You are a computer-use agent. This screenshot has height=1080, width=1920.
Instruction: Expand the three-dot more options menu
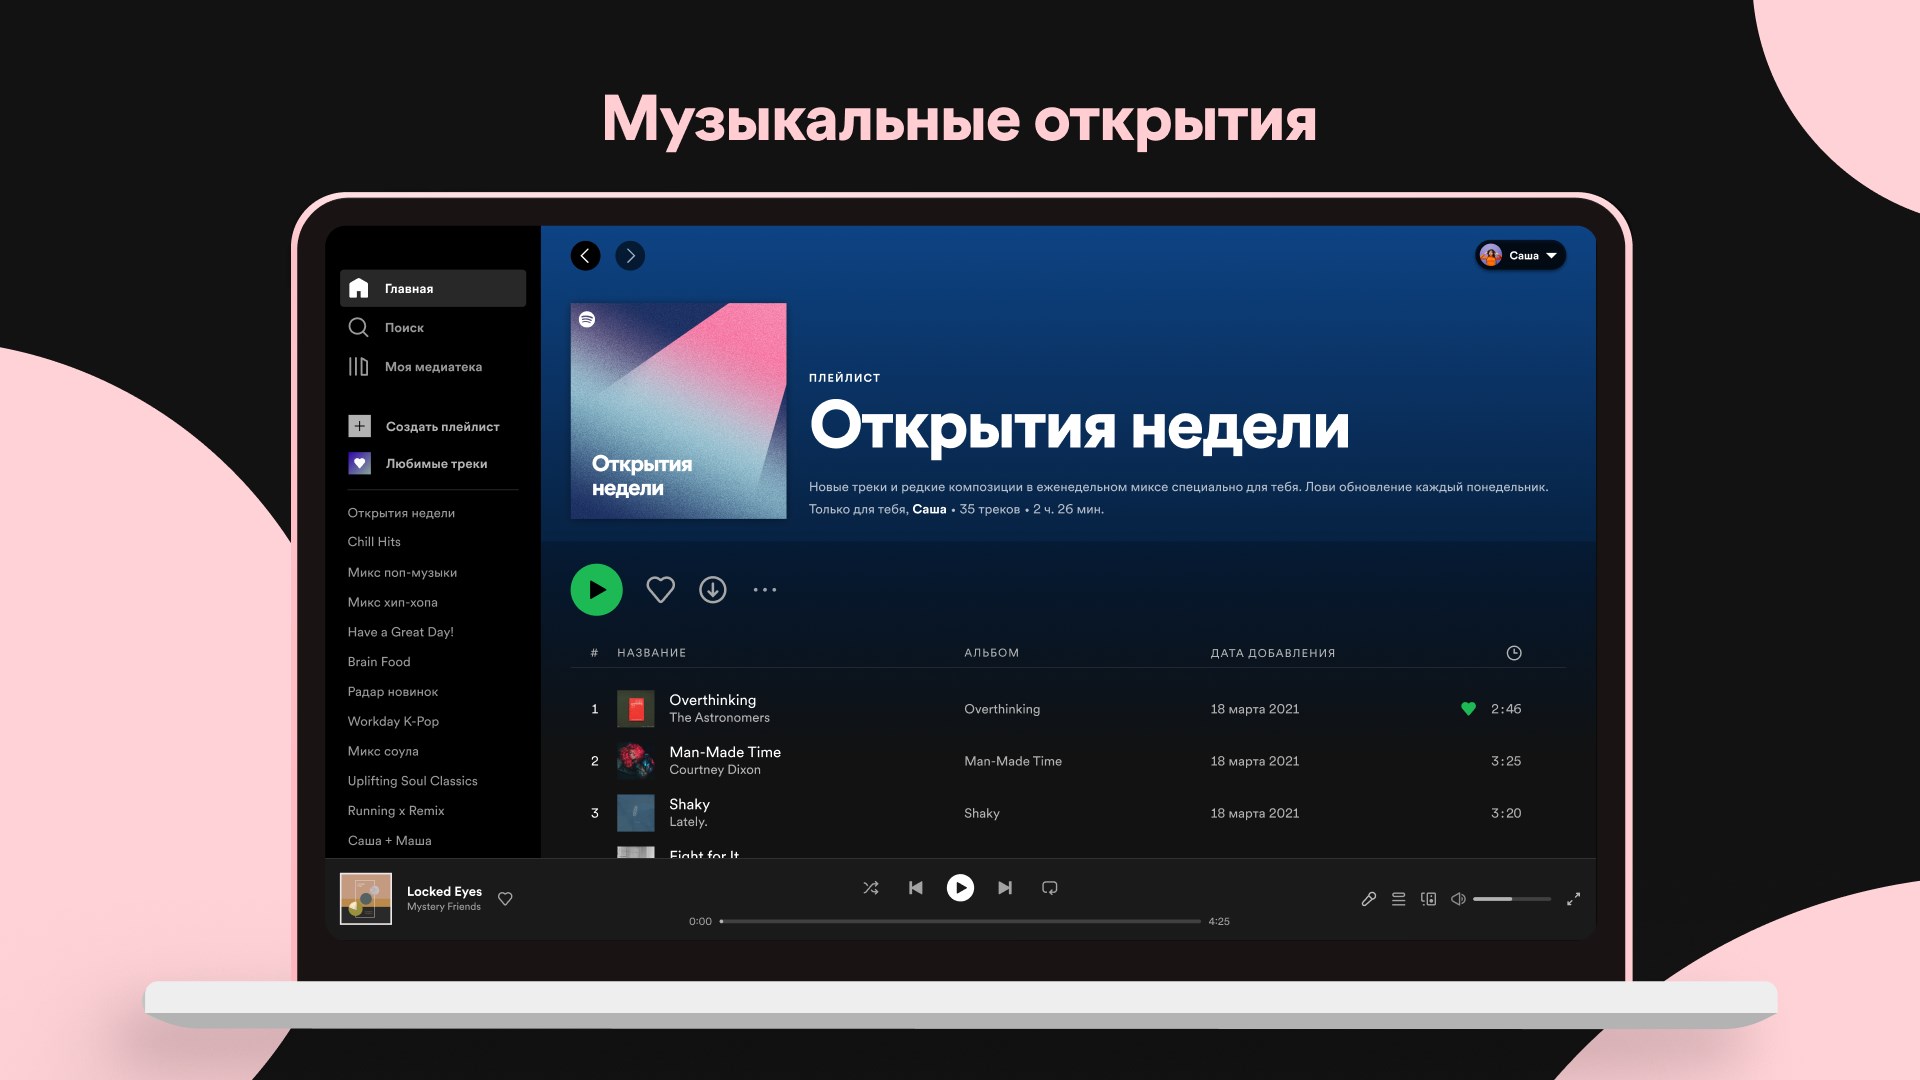click(765, 589)
